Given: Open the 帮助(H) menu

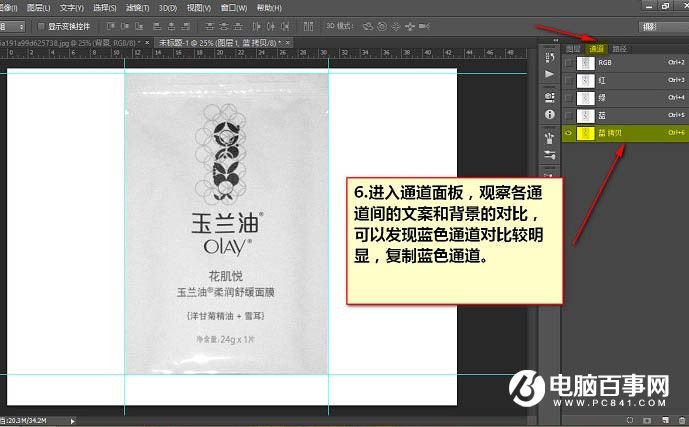Looking at the screenshot, I should (269, 8).
